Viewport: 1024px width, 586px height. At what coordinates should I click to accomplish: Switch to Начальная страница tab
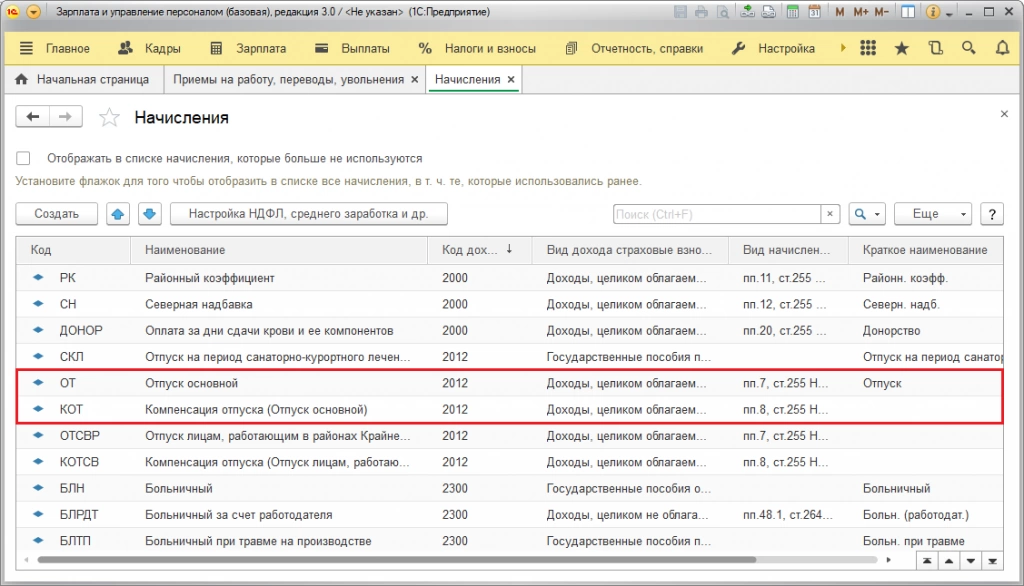82,79
